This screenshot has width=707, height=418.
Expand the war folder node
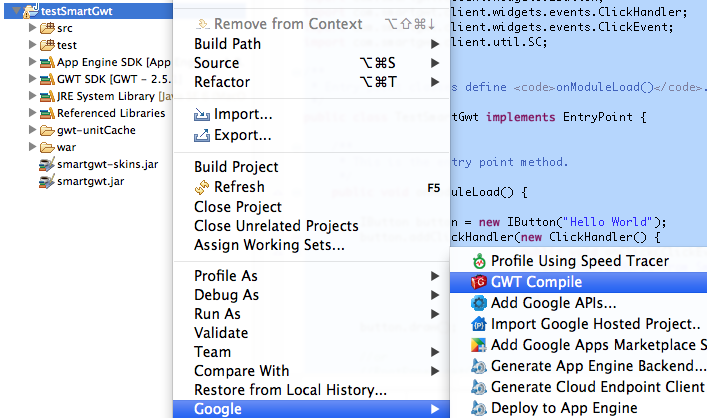tap(32, 147)
